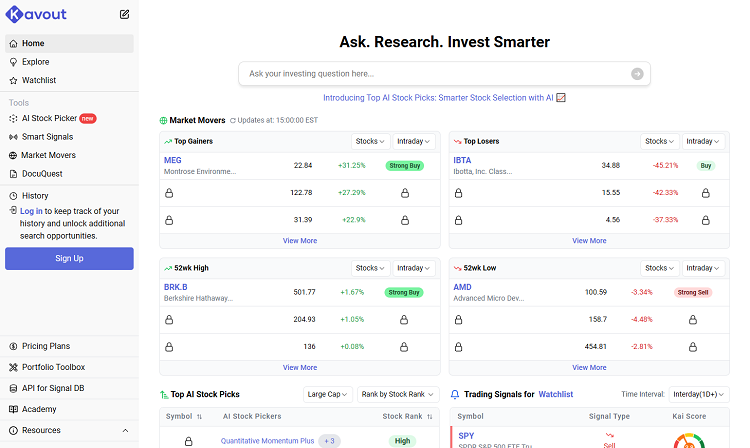Open Intraday dropdown in Top Gainers
The image size is (750, 448).
click(x=413, y=142)
